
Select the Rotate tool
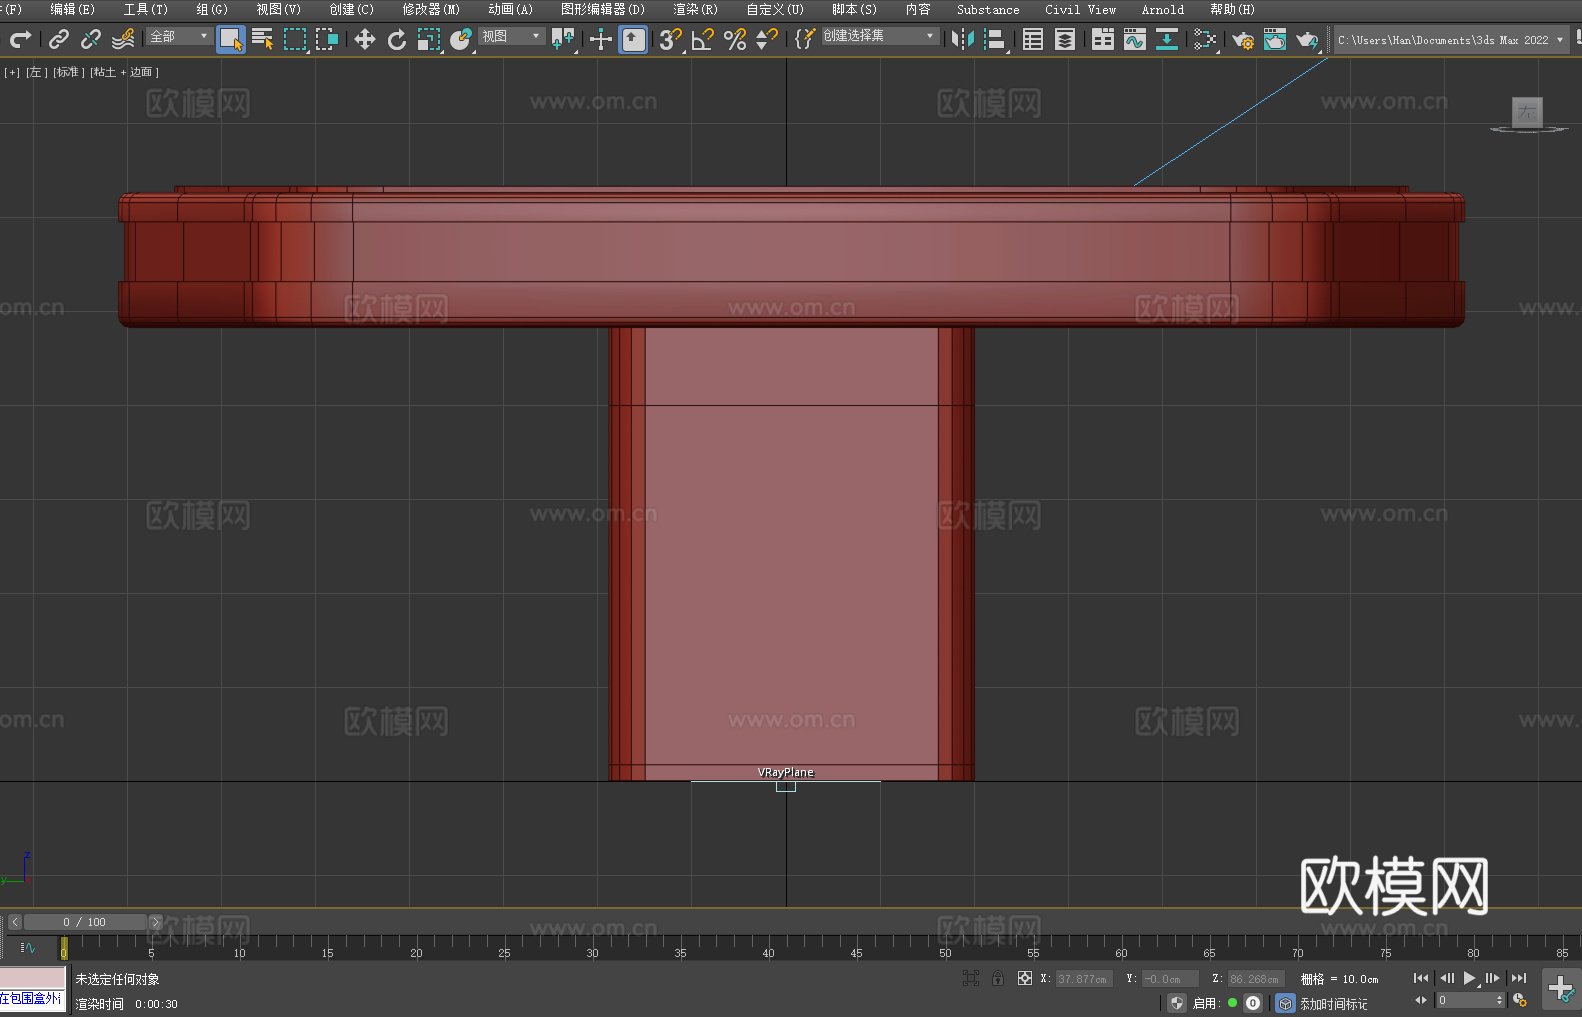[397, 39]
